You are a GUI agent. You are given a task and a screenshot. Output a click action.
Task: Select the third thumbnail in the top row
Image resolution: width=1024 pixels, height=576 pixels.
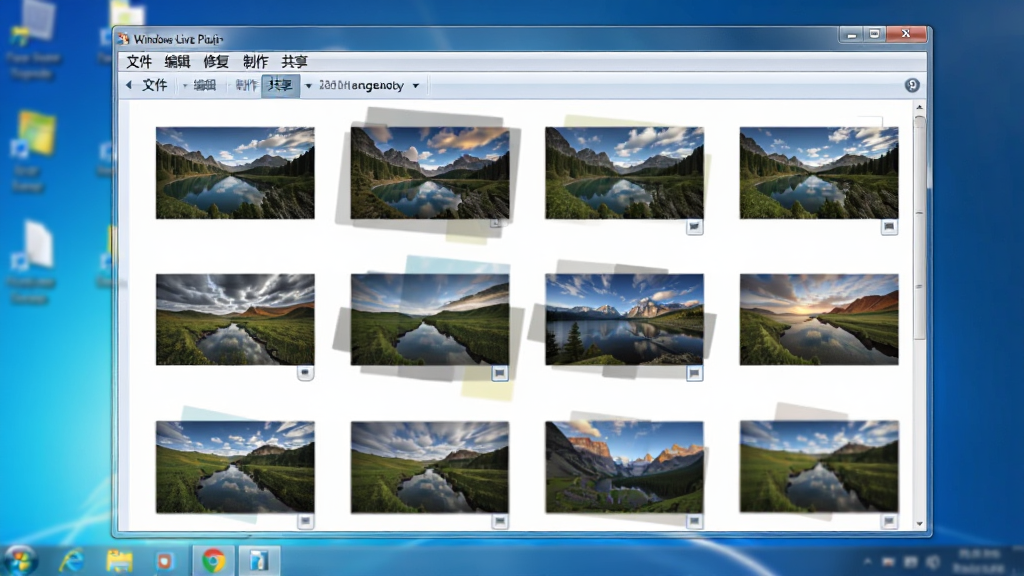[624, 173]
